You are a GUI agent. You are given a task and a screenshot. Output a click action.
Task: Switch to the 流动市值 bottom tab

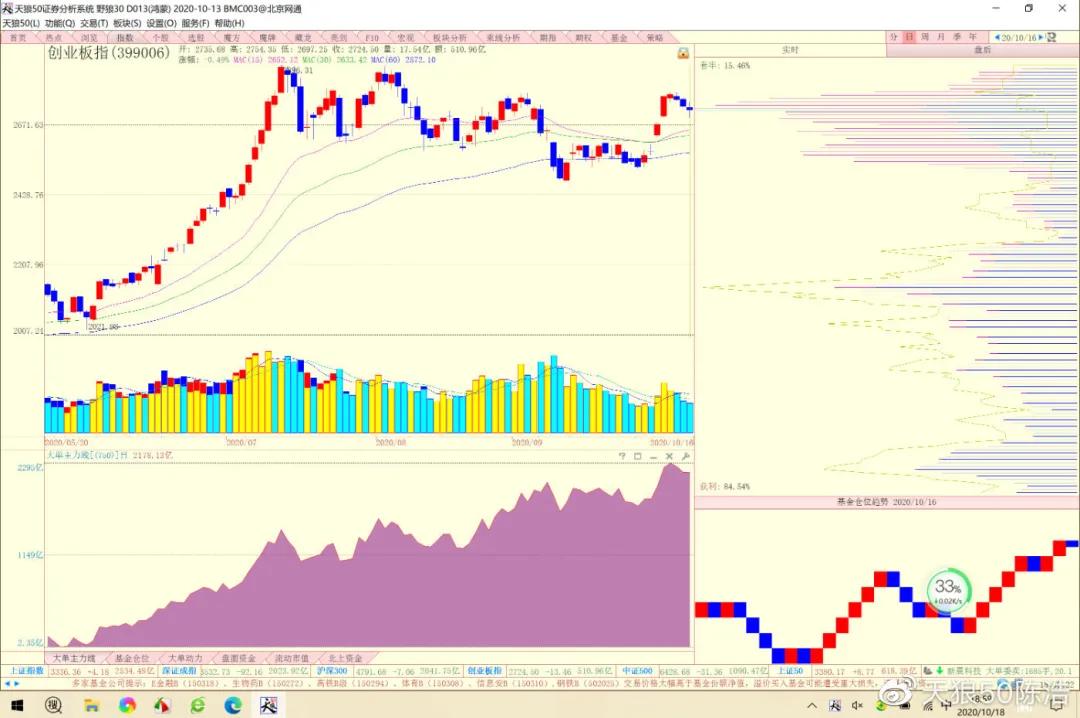pos(292,658)
